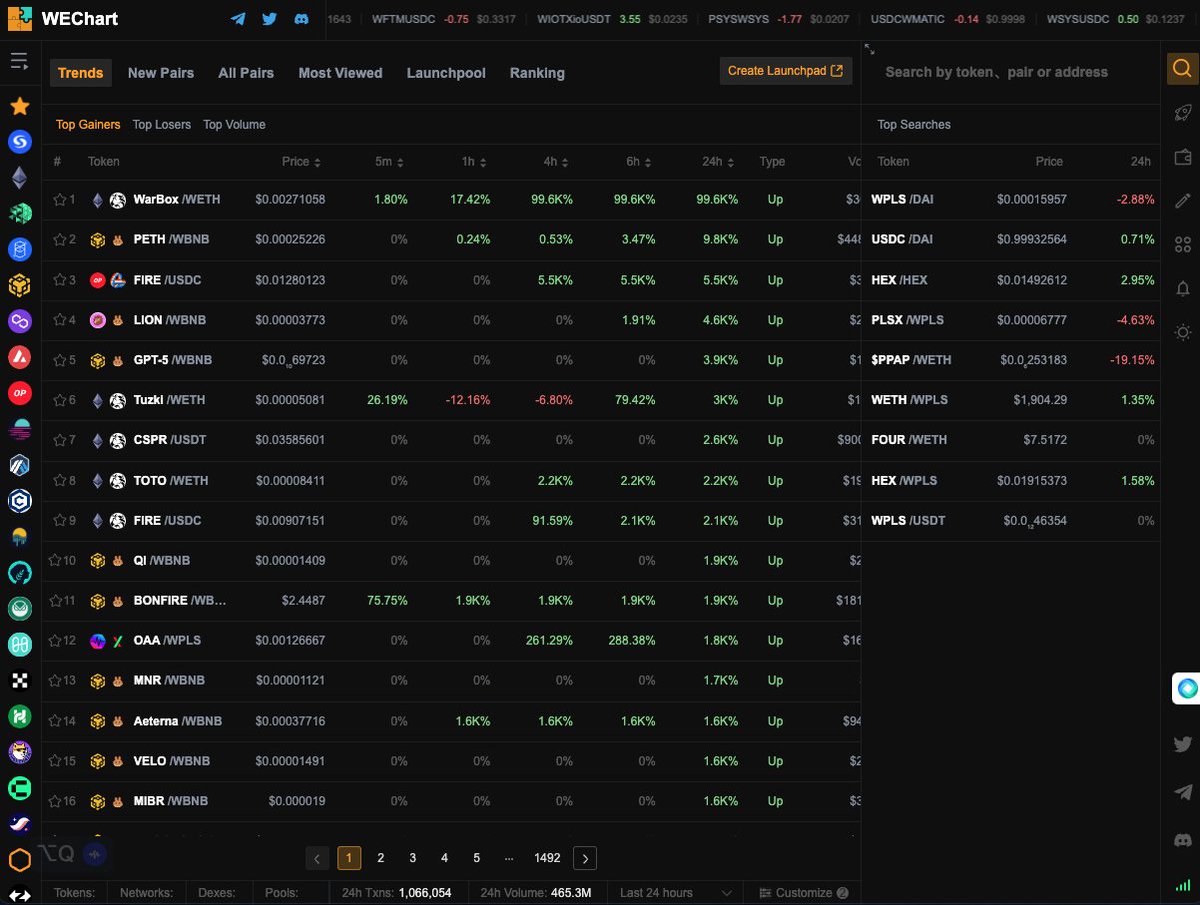Show the Top Losers list
Viewport: 1200px width, 905px height.
[x=162, y=125]
